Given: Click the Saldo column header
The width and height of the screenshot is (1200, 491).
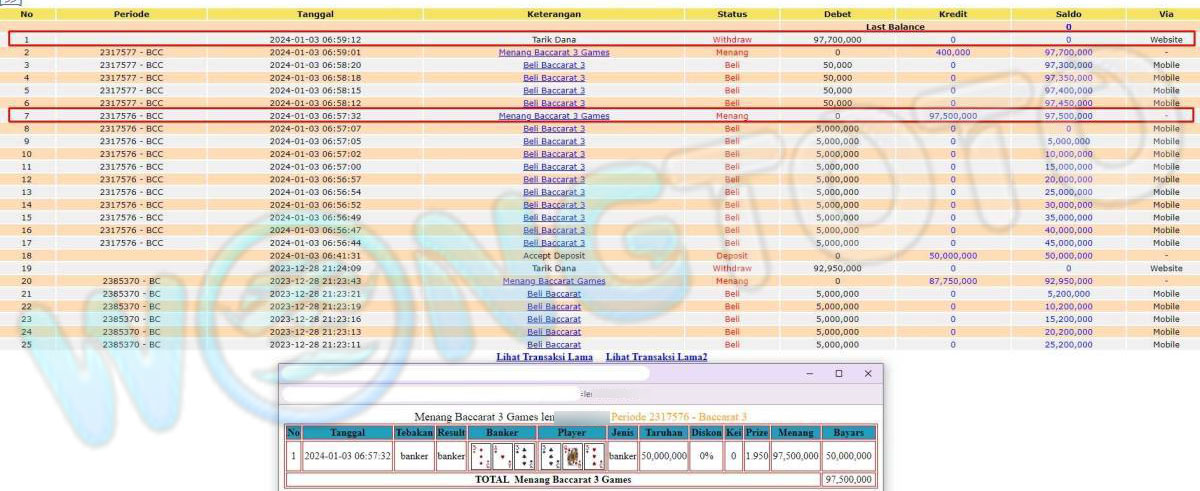Looking at the screenshot, I should point(1068,15).
